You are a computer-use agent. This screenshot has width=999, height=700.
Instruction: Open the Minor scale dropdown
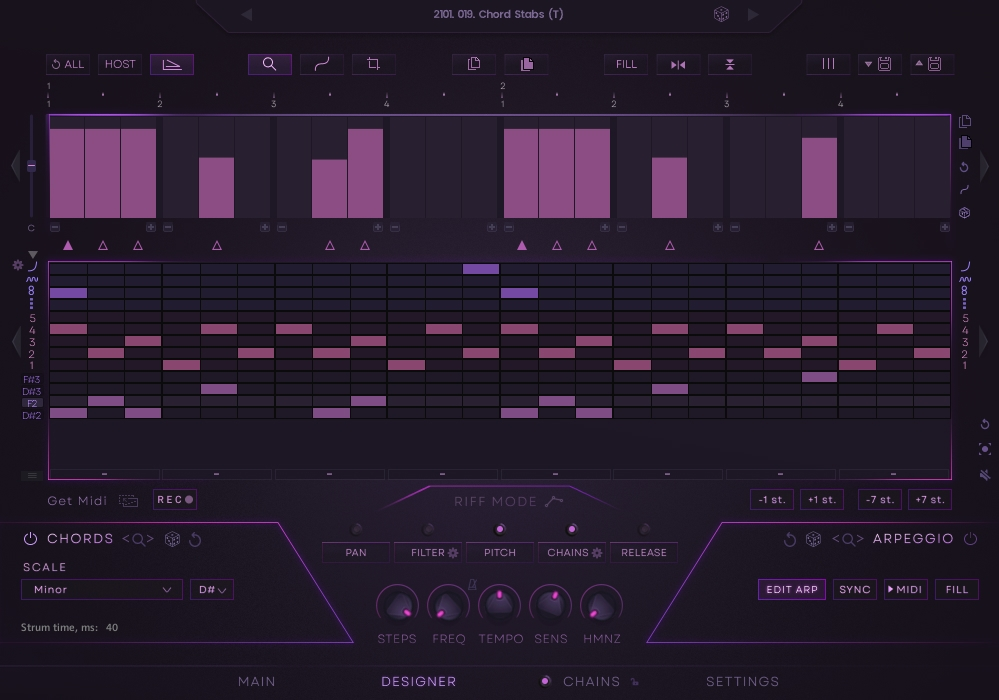click(x=102, y=589)
